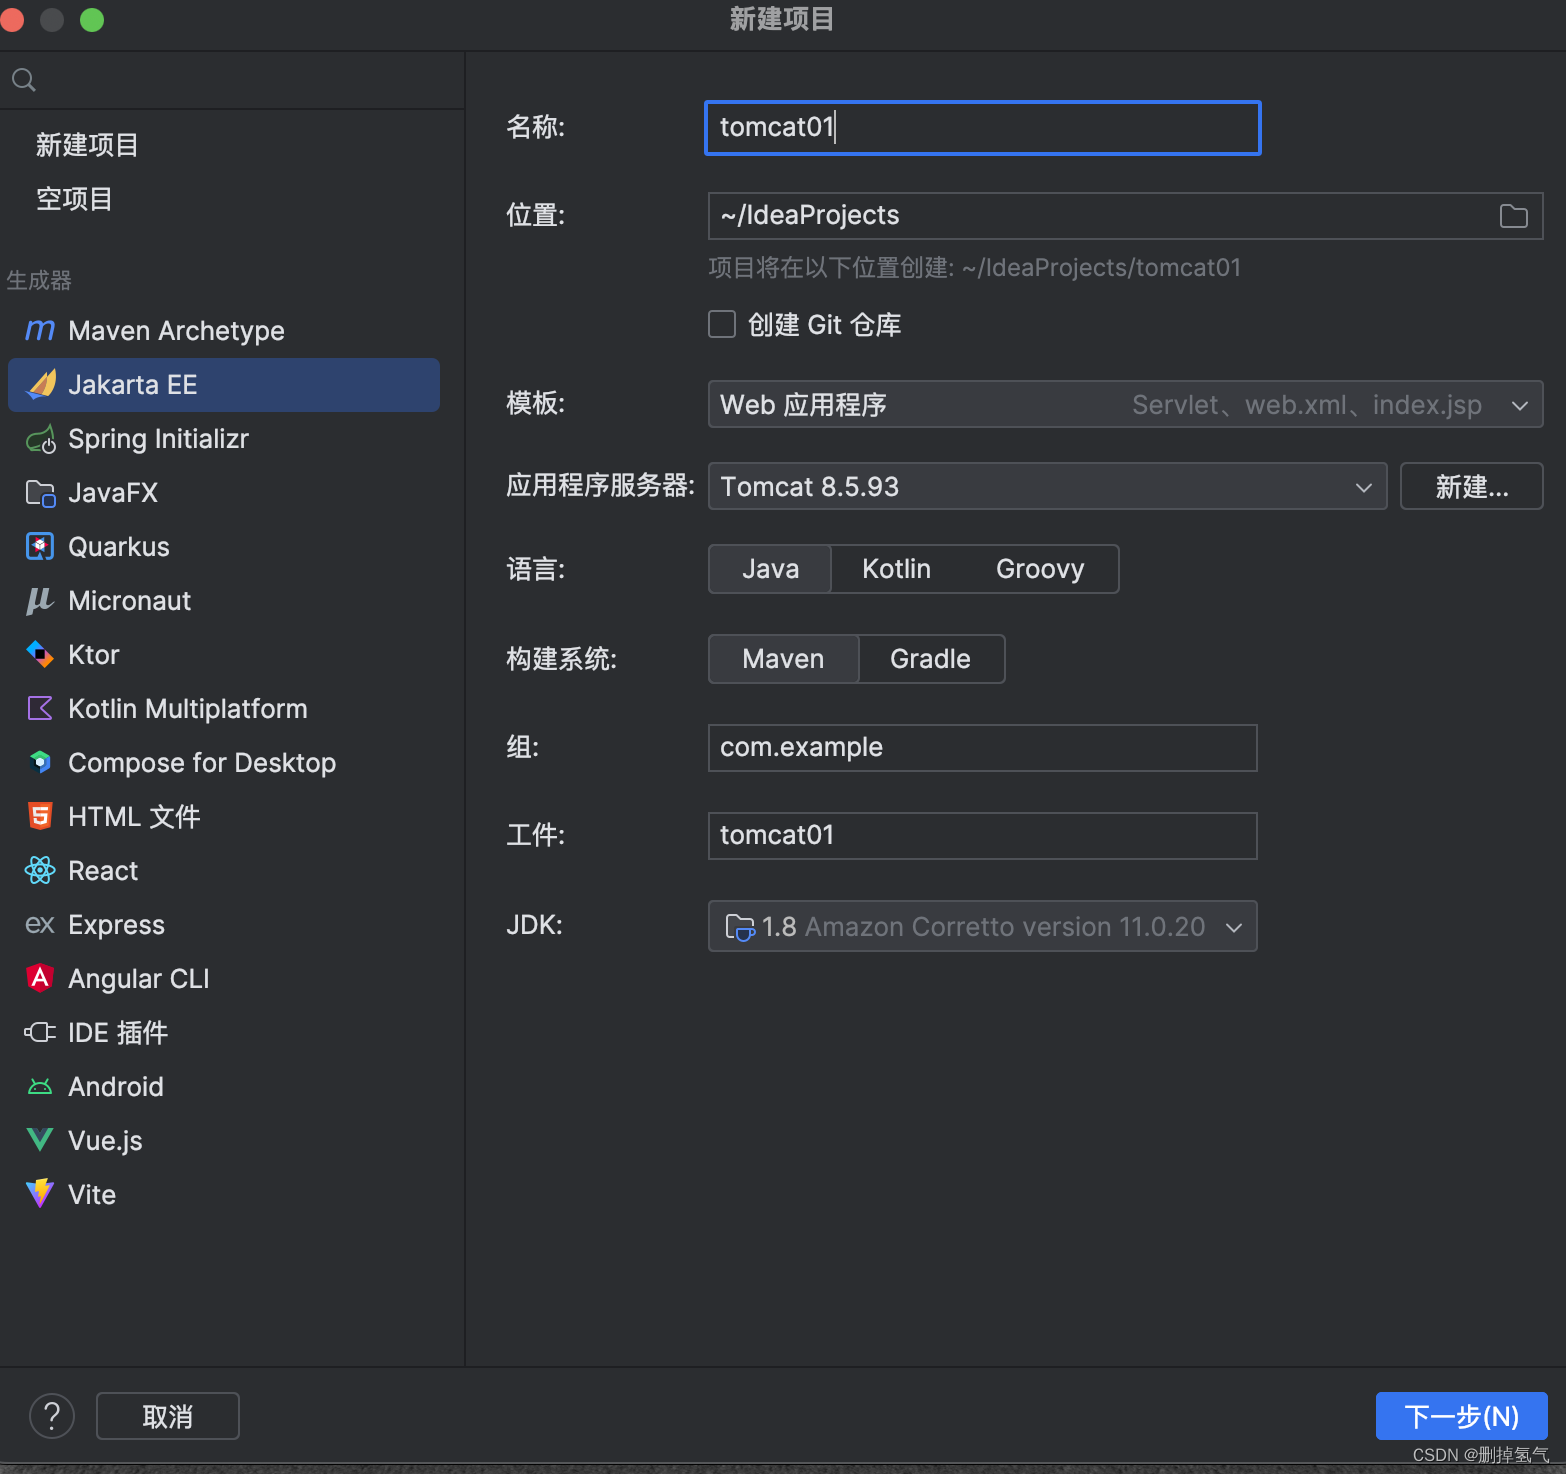Select the Quarkus generator label
This screenshot has height=1474, width=1566.
click(x=119, y=547)
